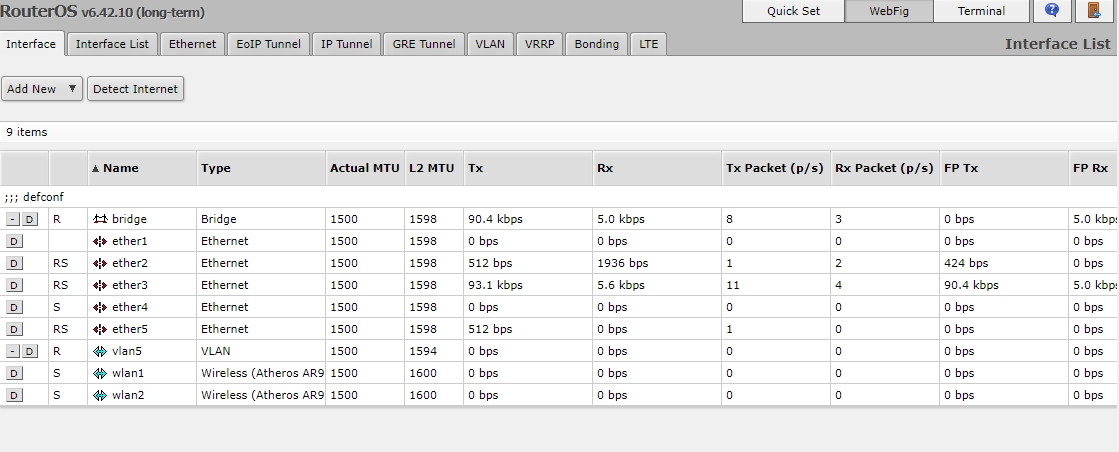Open the ether1 interface name
The width and height of the screenshot is (1119, 452).
(x=130, y=241)
